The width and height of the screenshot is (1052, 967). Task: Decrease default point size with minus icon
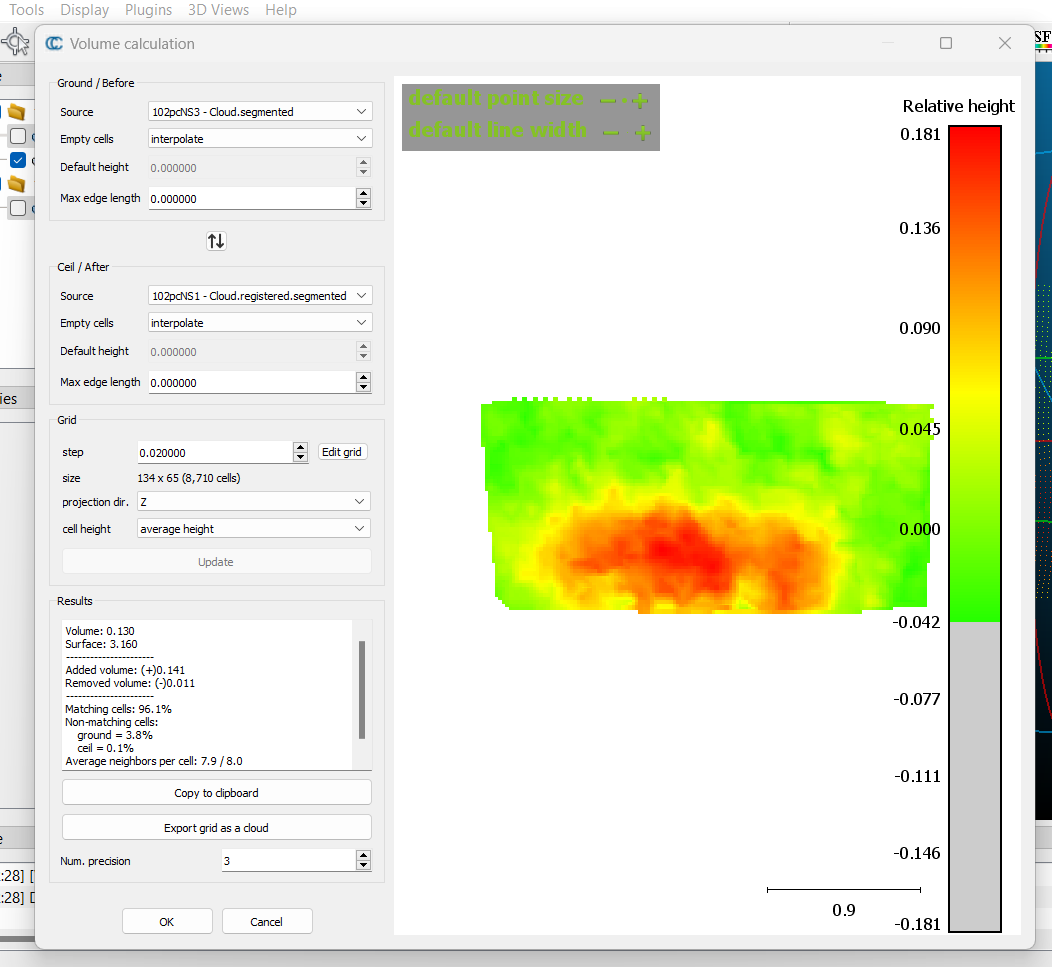point(607,100)
